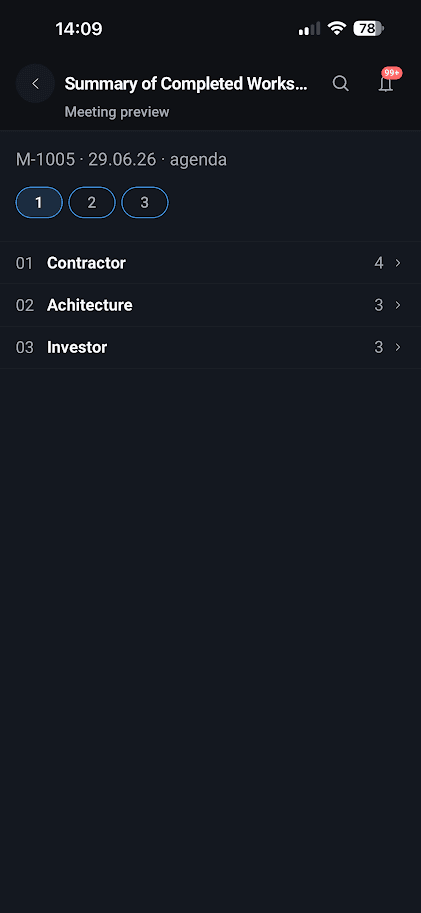Open the Contractor agenda section
The image size is (421, 913).
pos(210,263)
